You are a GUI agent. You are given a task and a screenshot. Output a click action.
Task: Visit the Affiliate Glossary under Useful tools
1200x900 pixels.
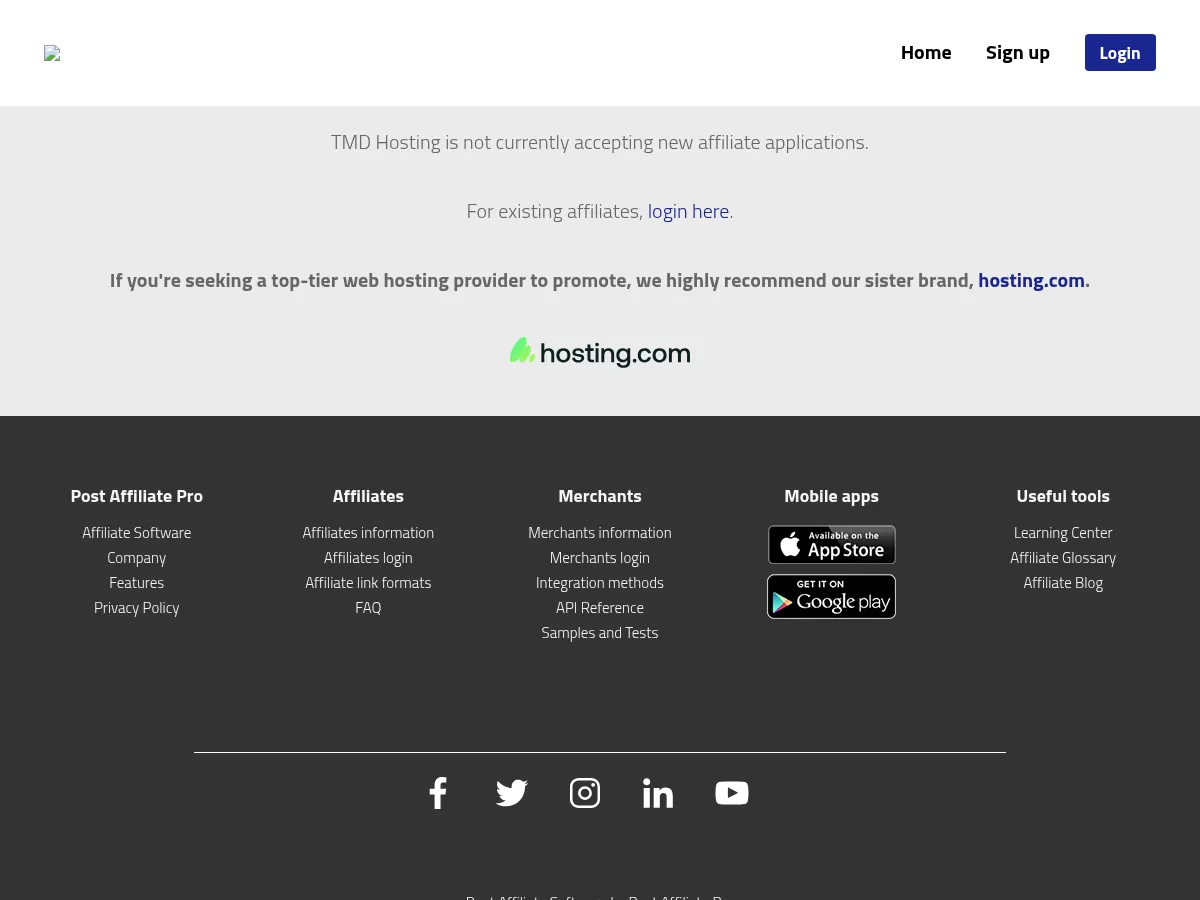point(1063,557)
